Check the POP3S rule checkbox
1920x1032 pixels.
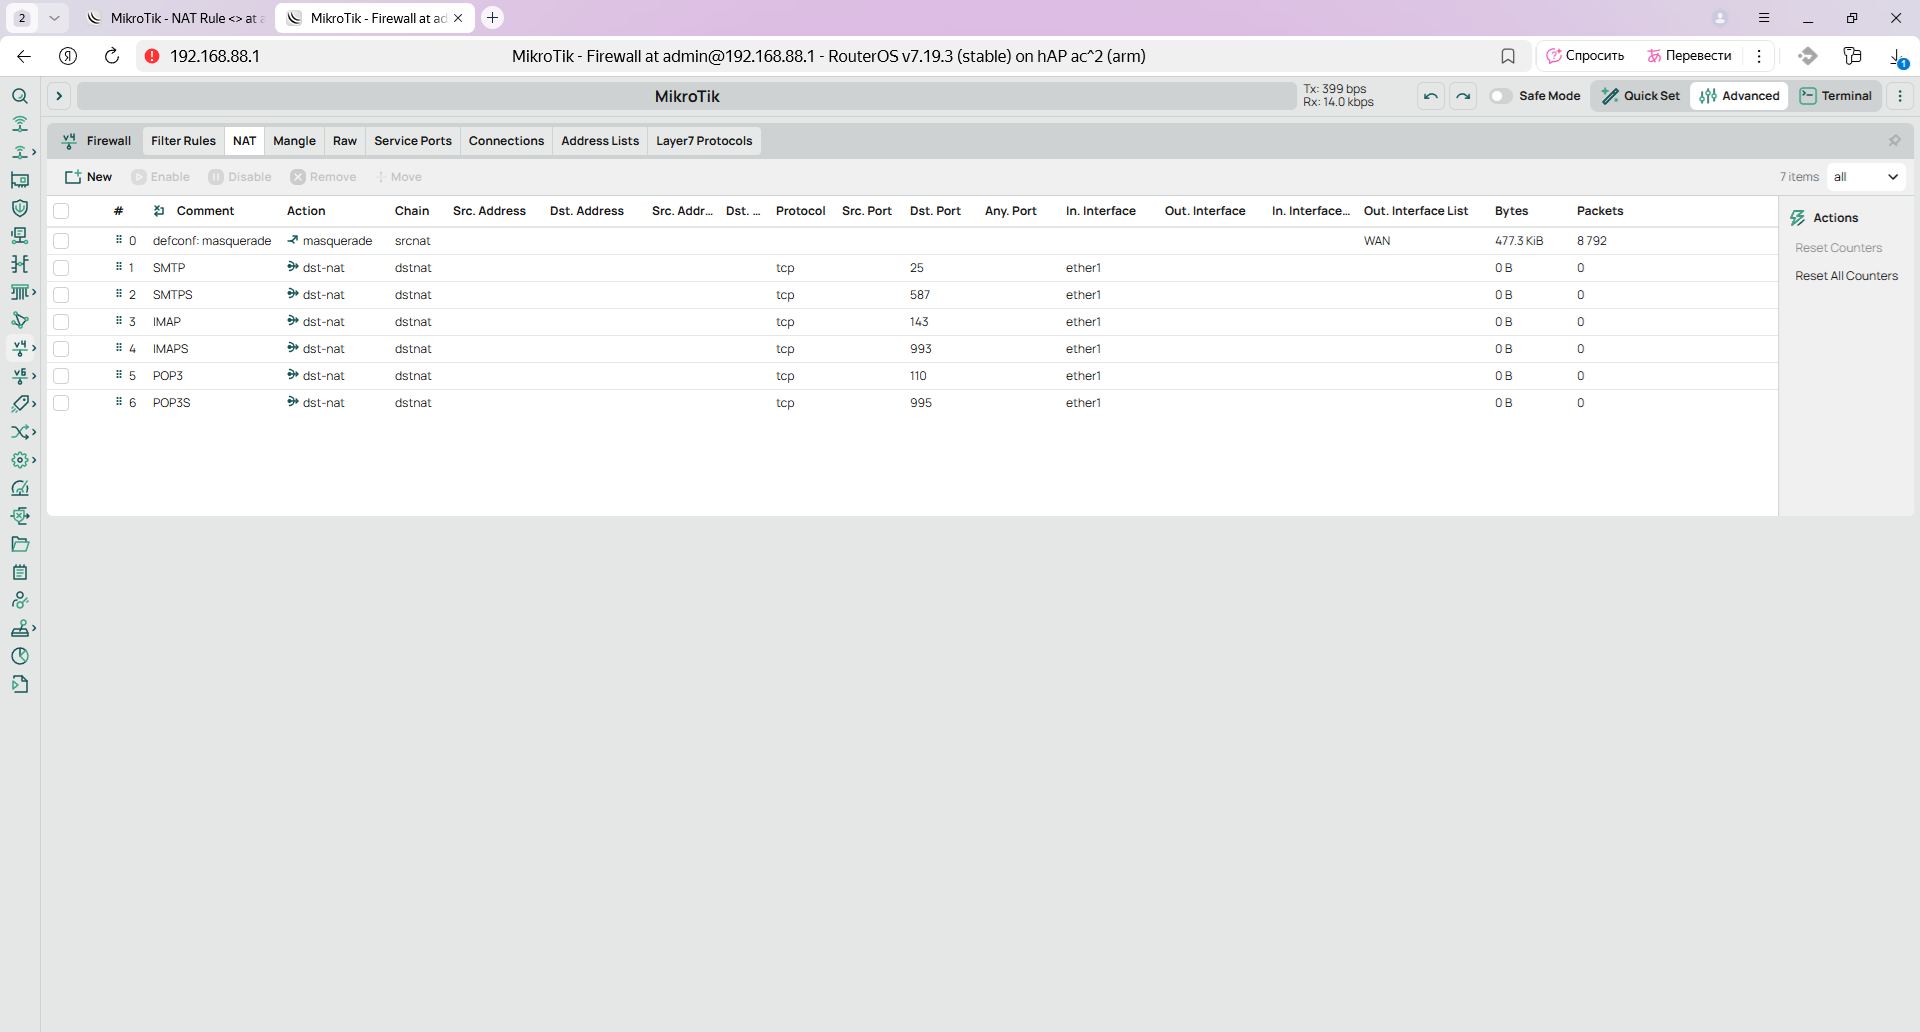[61, 403]
